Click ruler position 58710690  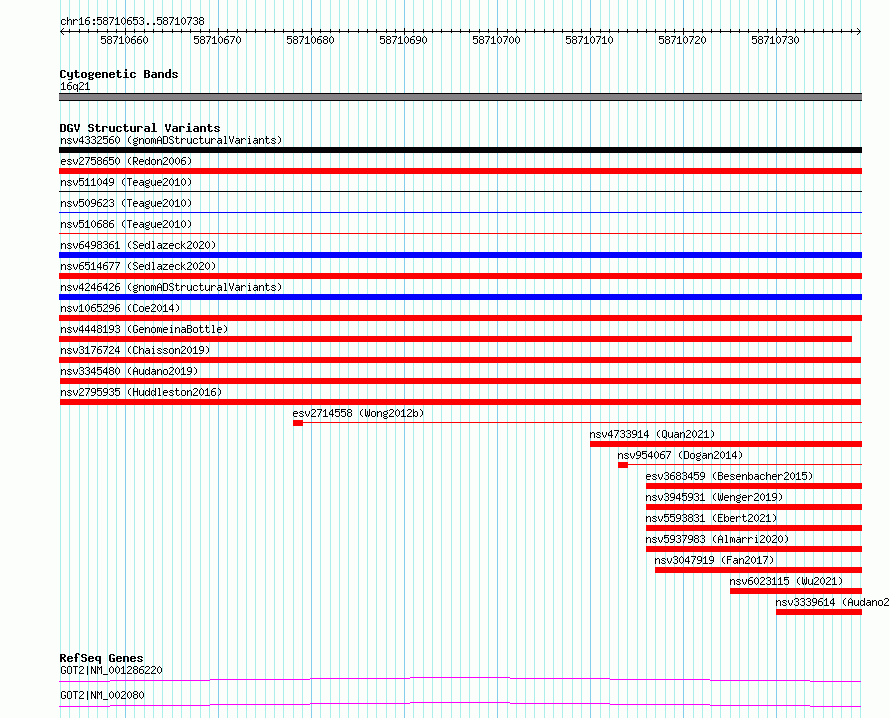pos(404,40)
